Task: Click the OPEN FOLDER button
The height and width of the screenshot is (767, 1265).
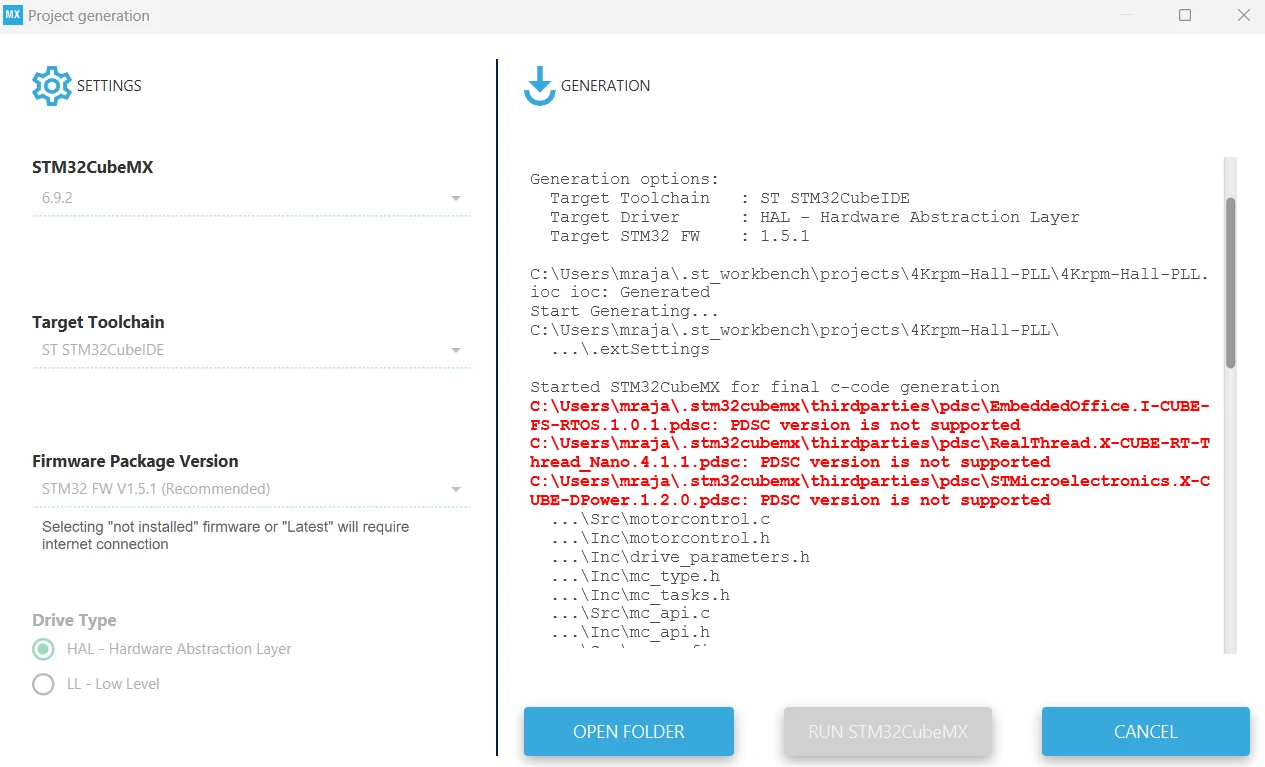Action: 629,732
